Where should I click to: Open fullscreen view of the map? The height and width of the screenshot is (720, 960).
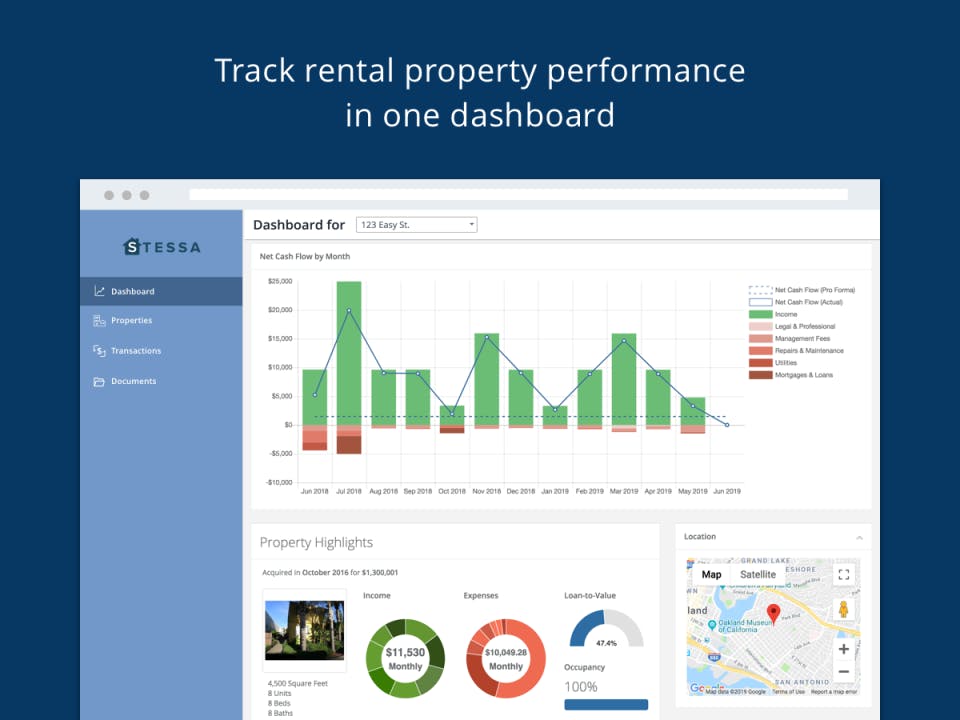pyautogui.click(x=844, y=574)
